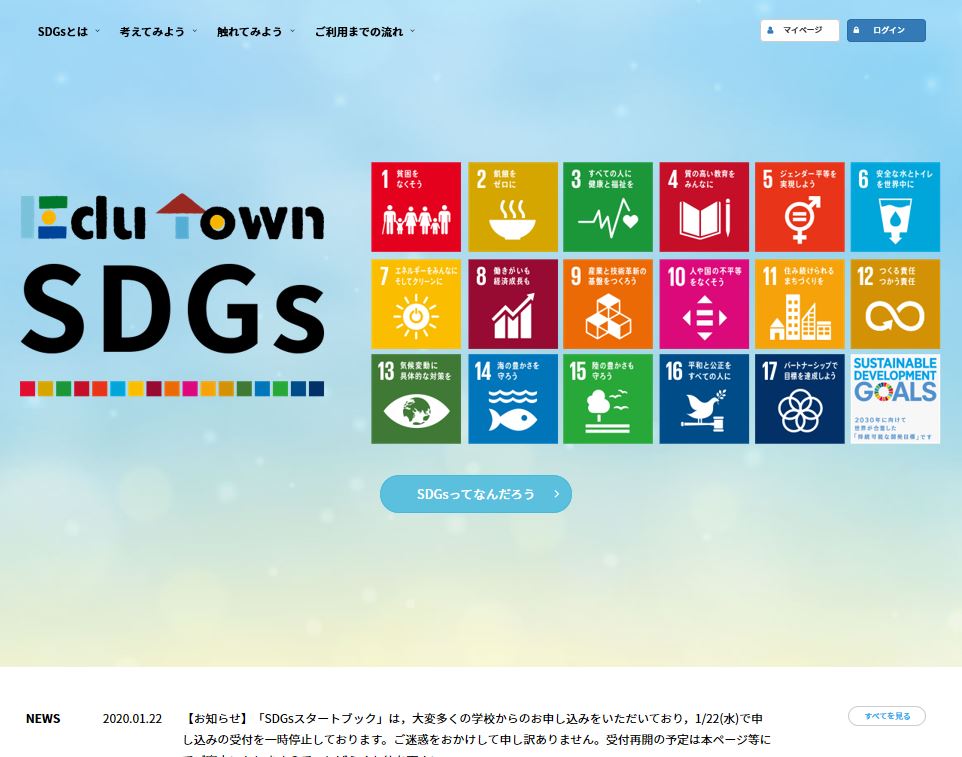Click the ログイン button
Image resolution: width=962 pixels, height=757 pixels.
point(886,30)
